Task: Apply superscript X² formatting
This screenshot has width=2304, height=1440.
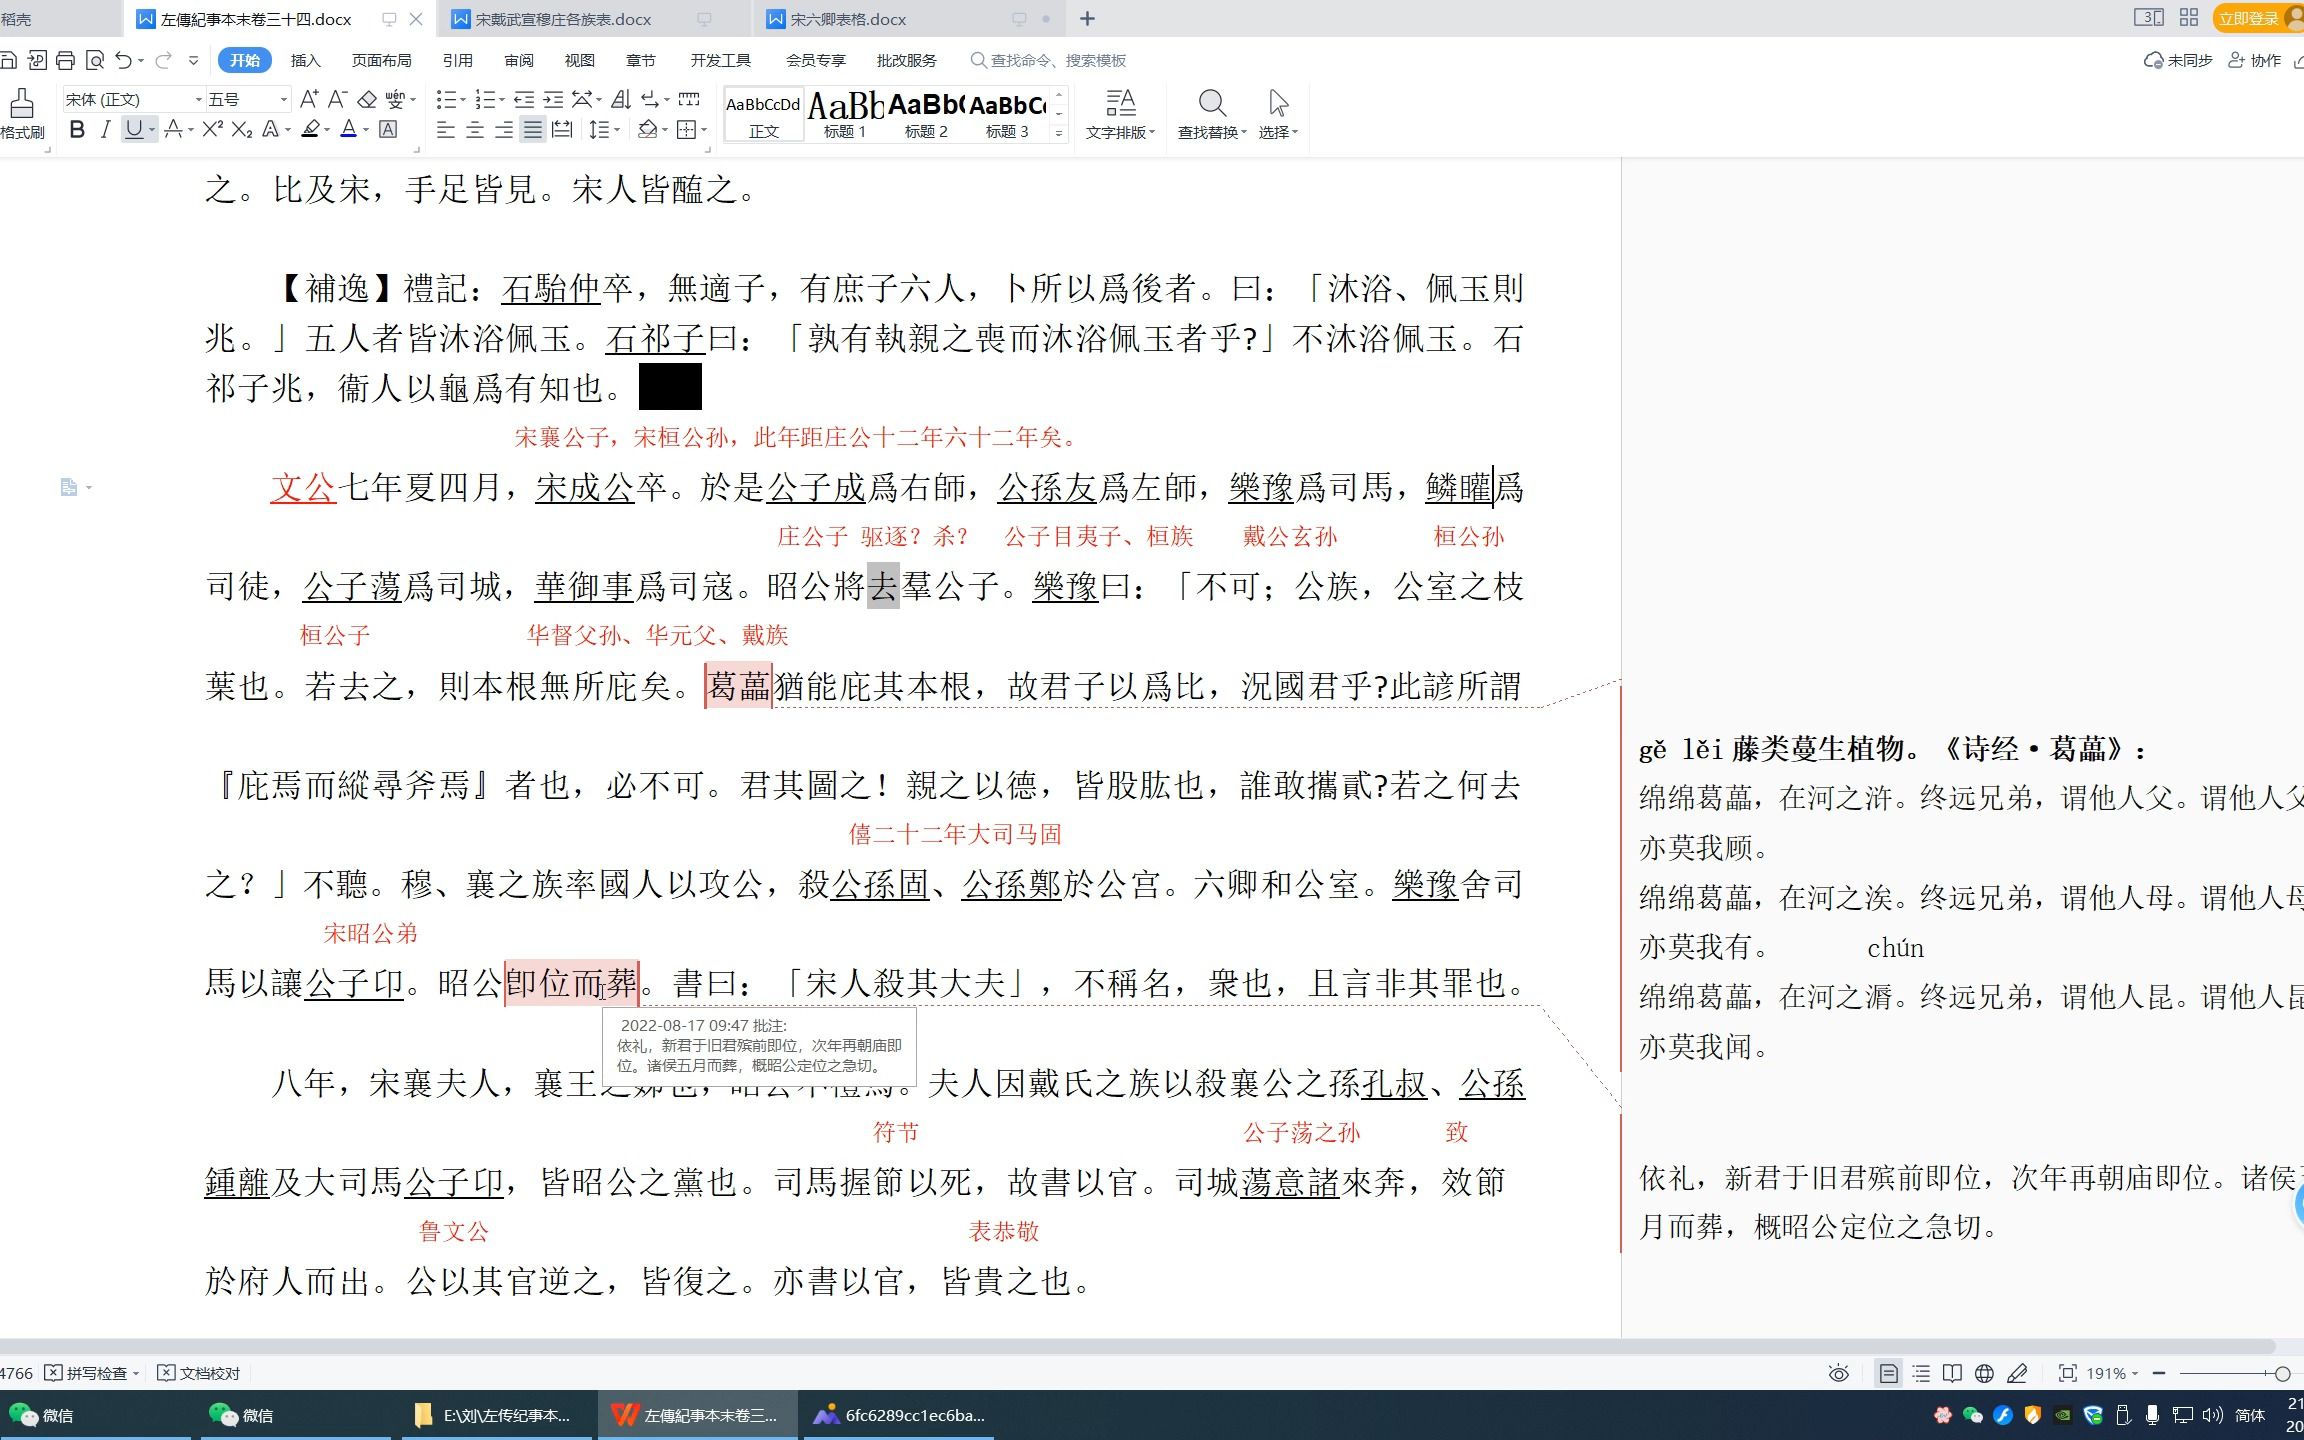Action: [x=212, y=130]
